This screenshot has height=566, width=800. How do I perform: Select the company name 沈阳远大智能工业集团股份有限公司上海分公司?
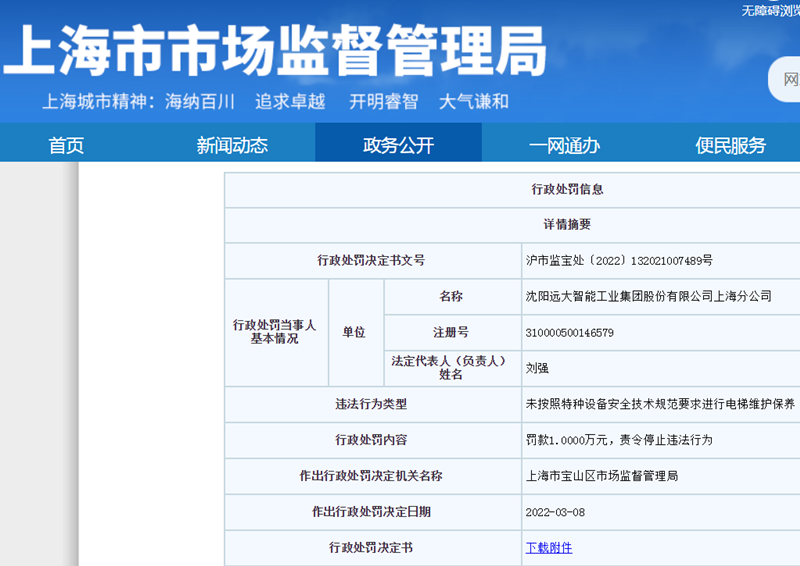click(x=648, y=297)
